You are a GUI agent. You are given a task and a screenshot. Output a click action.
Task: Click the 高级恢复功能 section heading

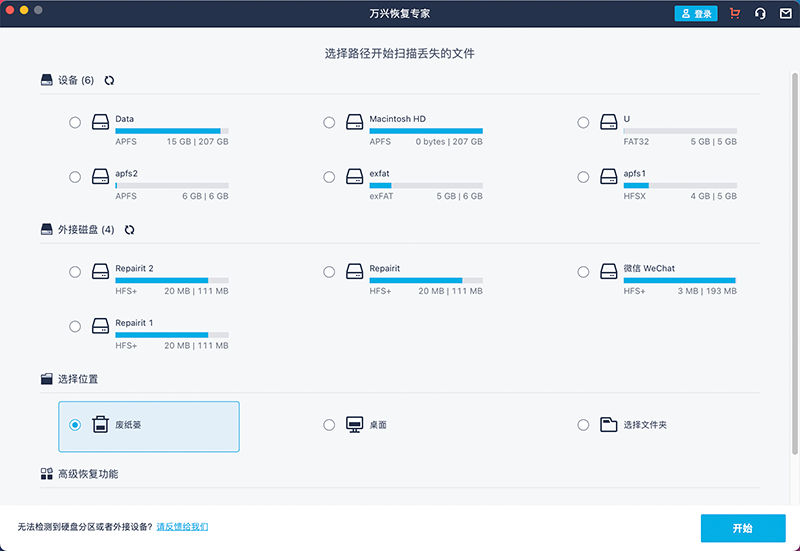(88, 474)
